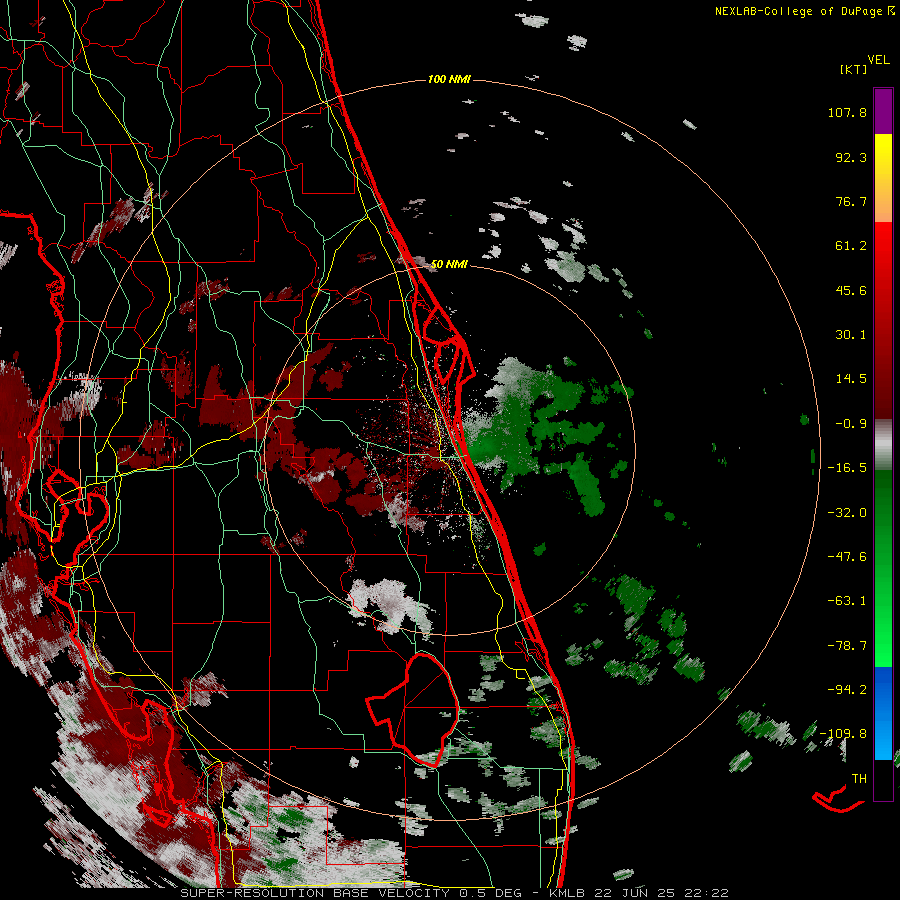Select the -109.8 value on velocity scale

(x=843, y=734)
